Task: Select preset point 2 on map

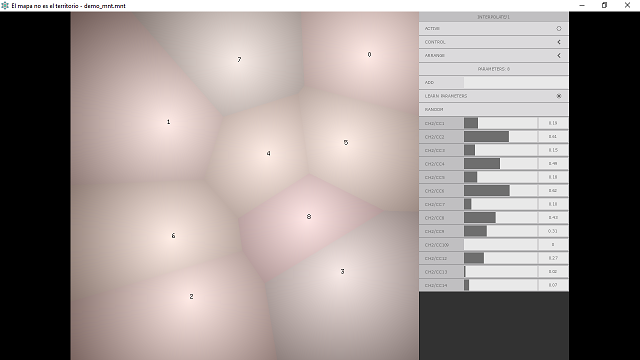Action: point(191,296)
